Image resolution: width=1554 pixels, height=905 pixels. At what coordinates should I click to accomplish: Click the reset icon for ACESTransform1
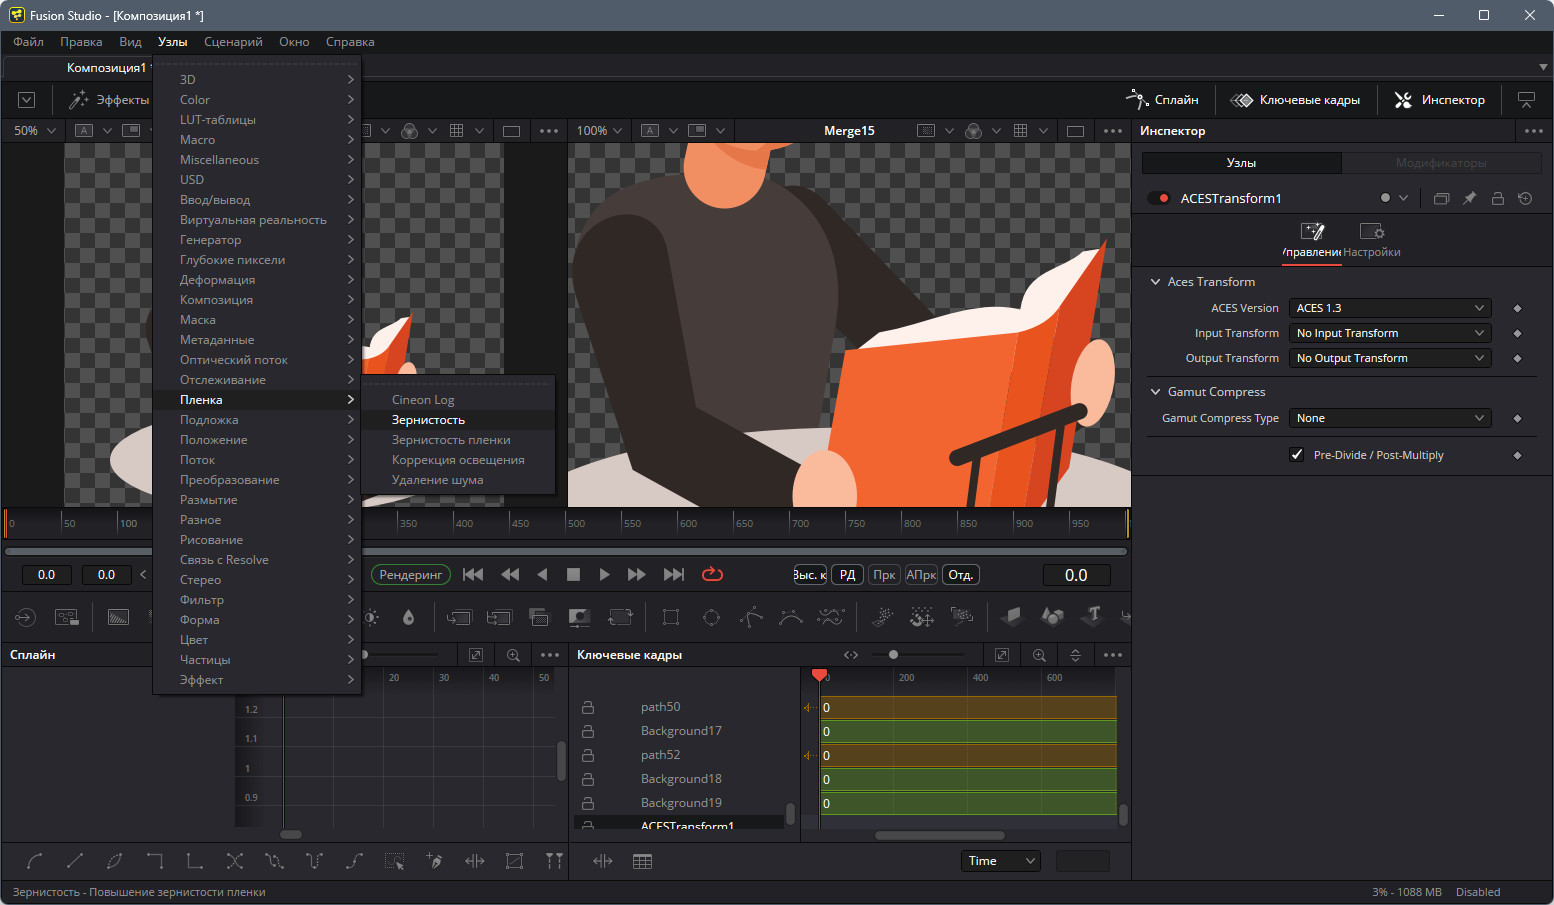tap(1525, 198)
